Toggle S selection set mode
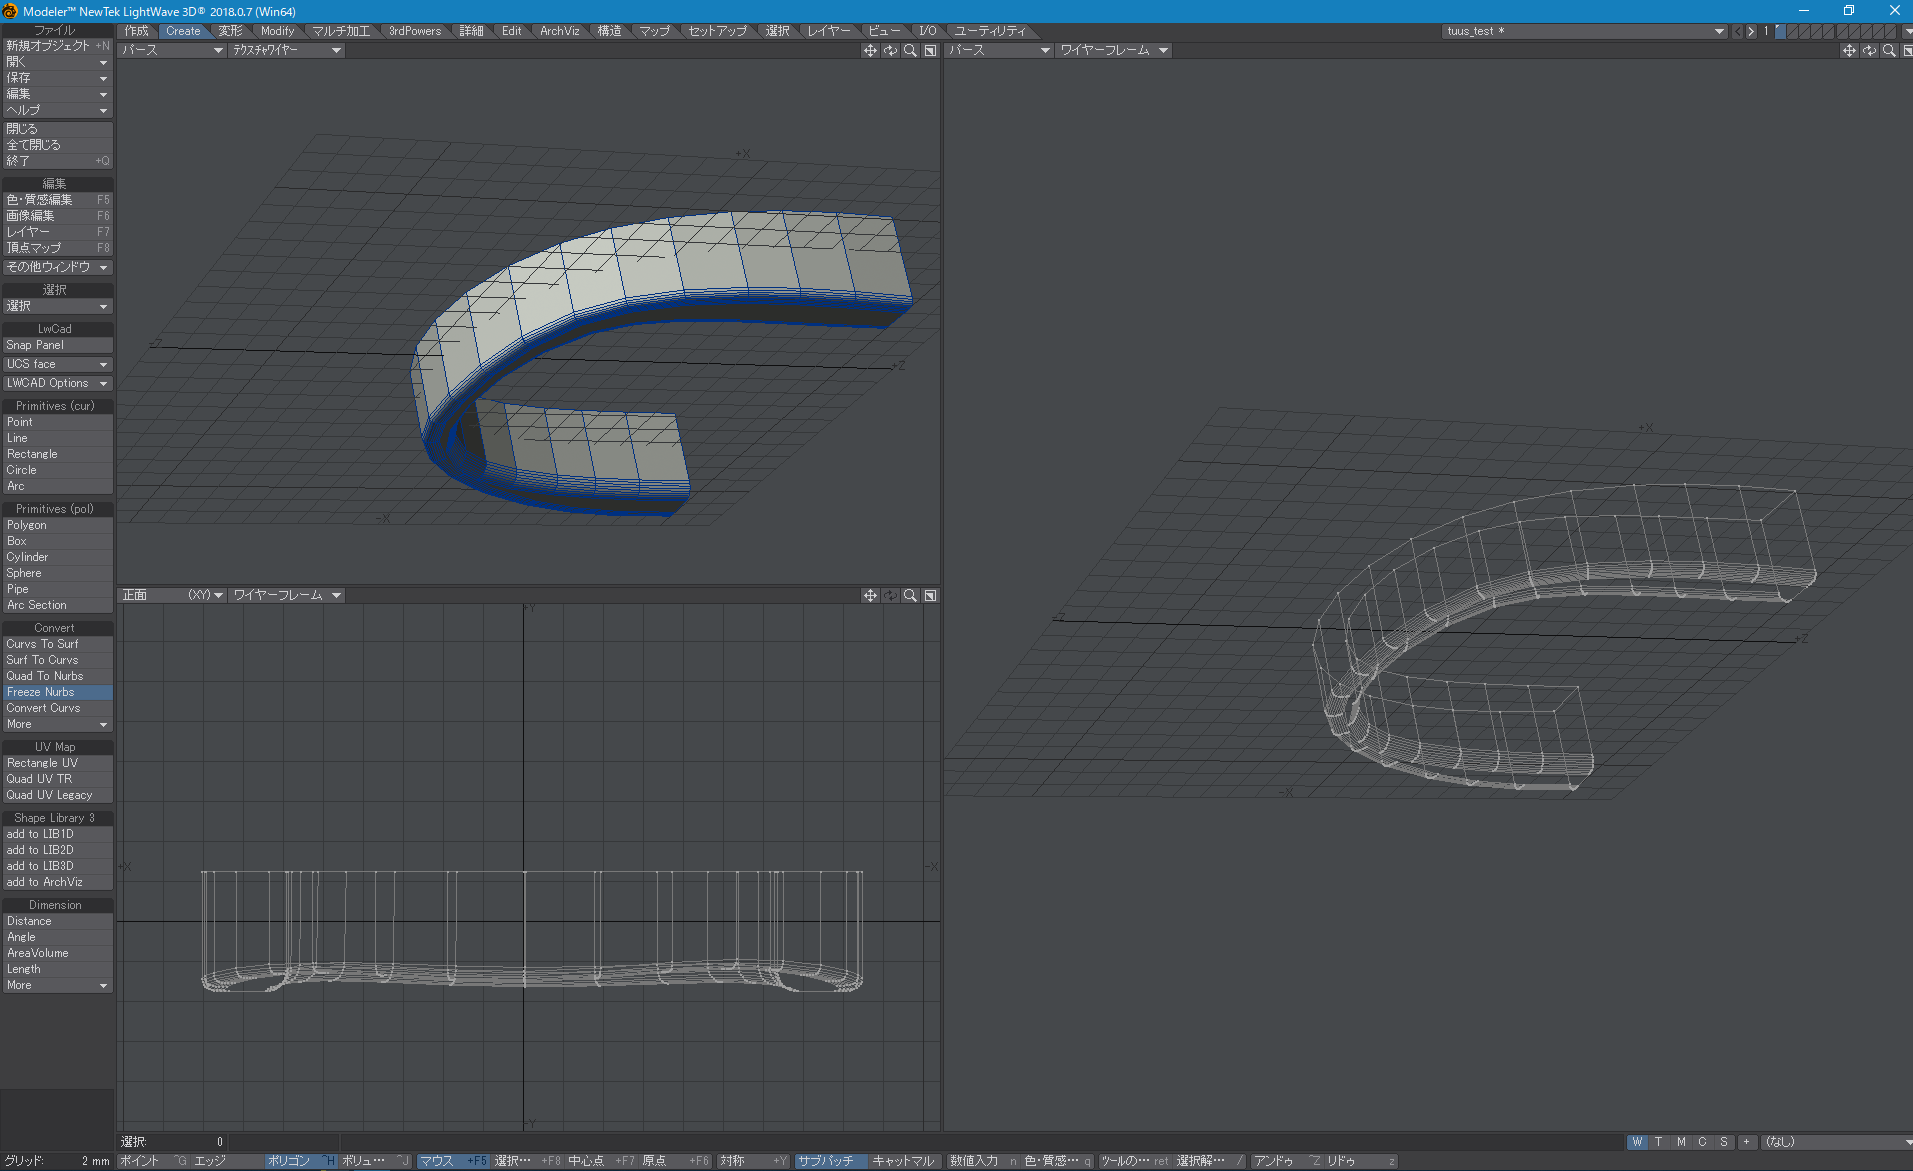The image size is (1913, 1171). coord(1724,1142)
